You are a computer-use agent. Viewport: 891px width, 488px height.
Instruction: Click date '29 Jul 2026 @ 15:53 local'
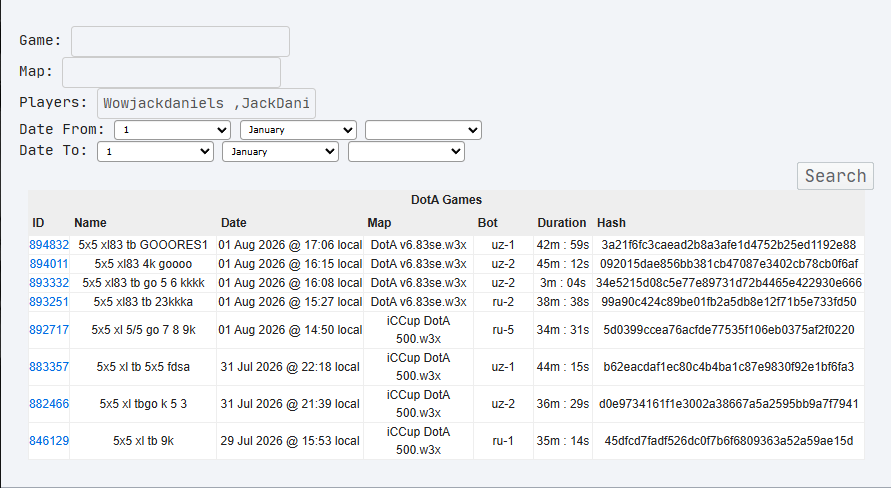click(290, 441)
